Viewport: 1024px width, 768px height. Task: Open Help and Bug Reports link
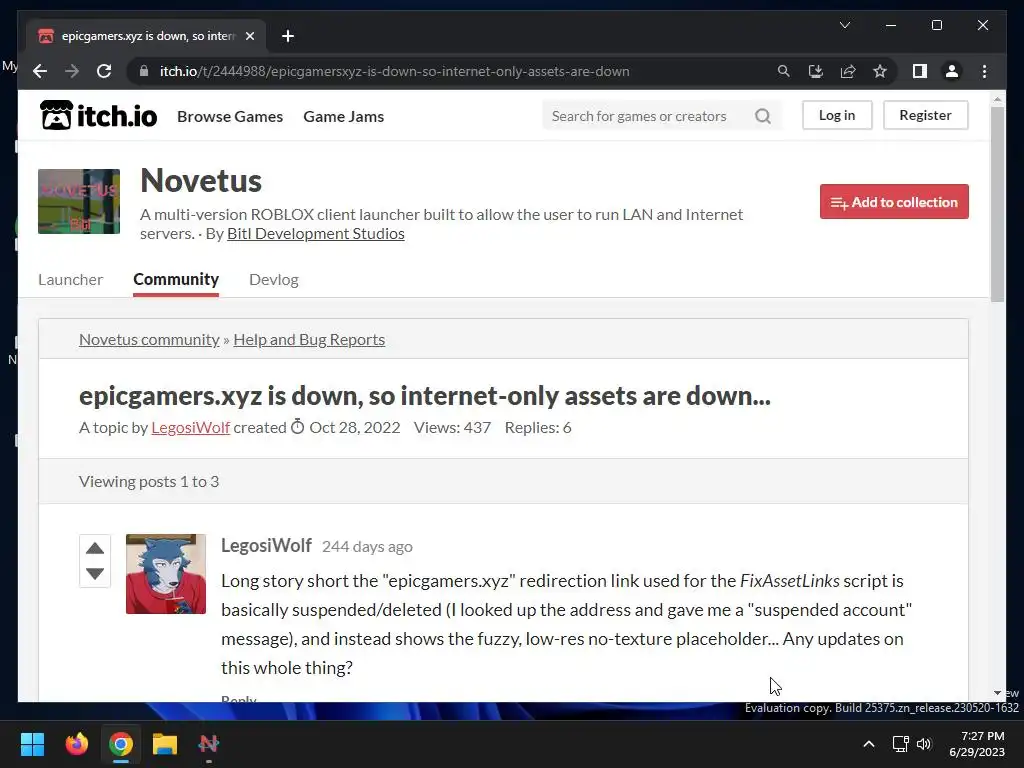pyautogui.click(x=309, y=340)
